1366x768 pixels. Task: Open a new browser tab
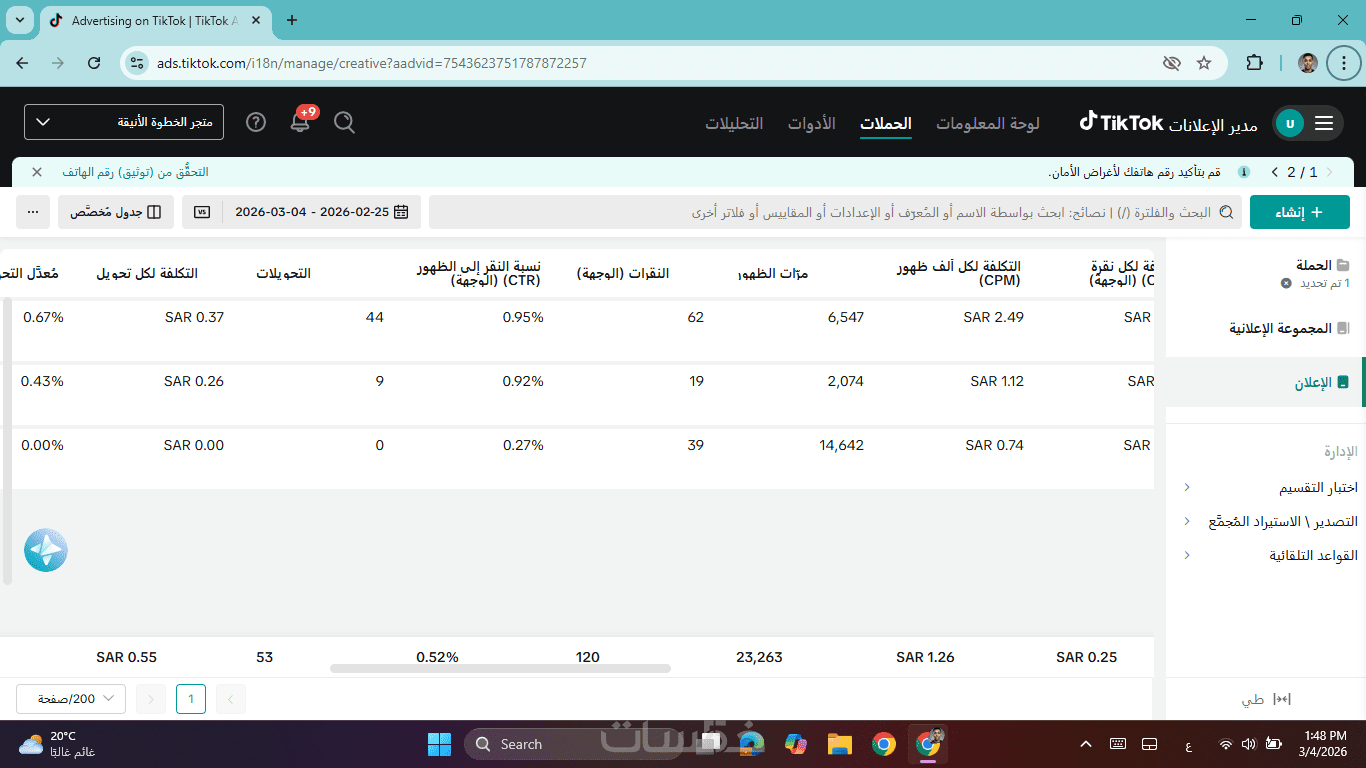pyautogui.click(x=292, y=20)
